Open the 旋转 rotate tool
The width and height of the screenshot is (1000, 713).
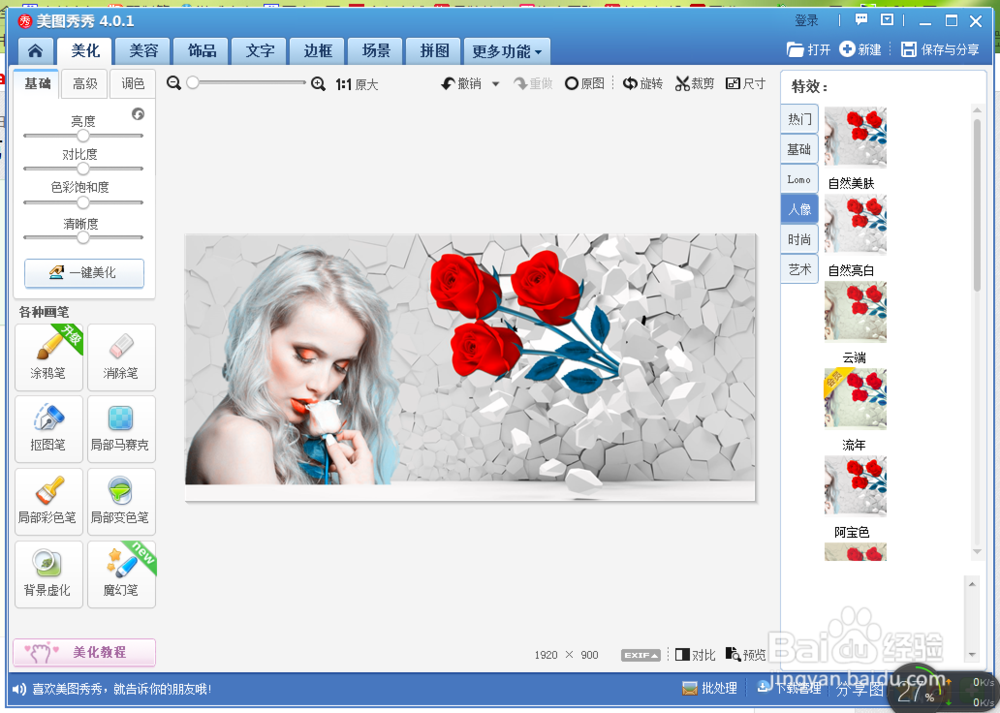(x=643, y=84)
